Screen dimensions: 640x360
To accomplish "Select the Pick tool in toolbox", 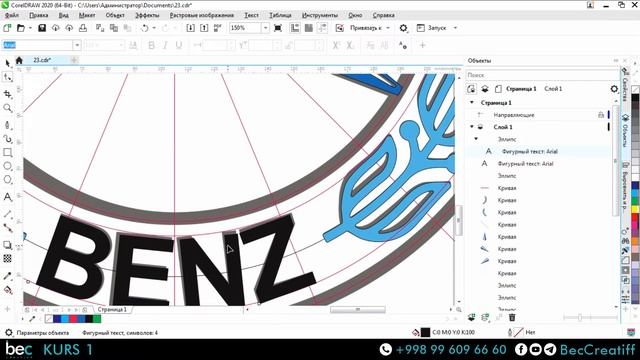I will pos(7,63).
